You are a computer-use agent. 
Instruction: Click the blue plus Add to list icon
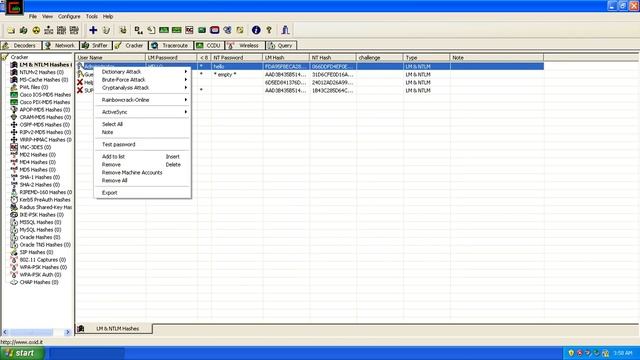[93, 30]
